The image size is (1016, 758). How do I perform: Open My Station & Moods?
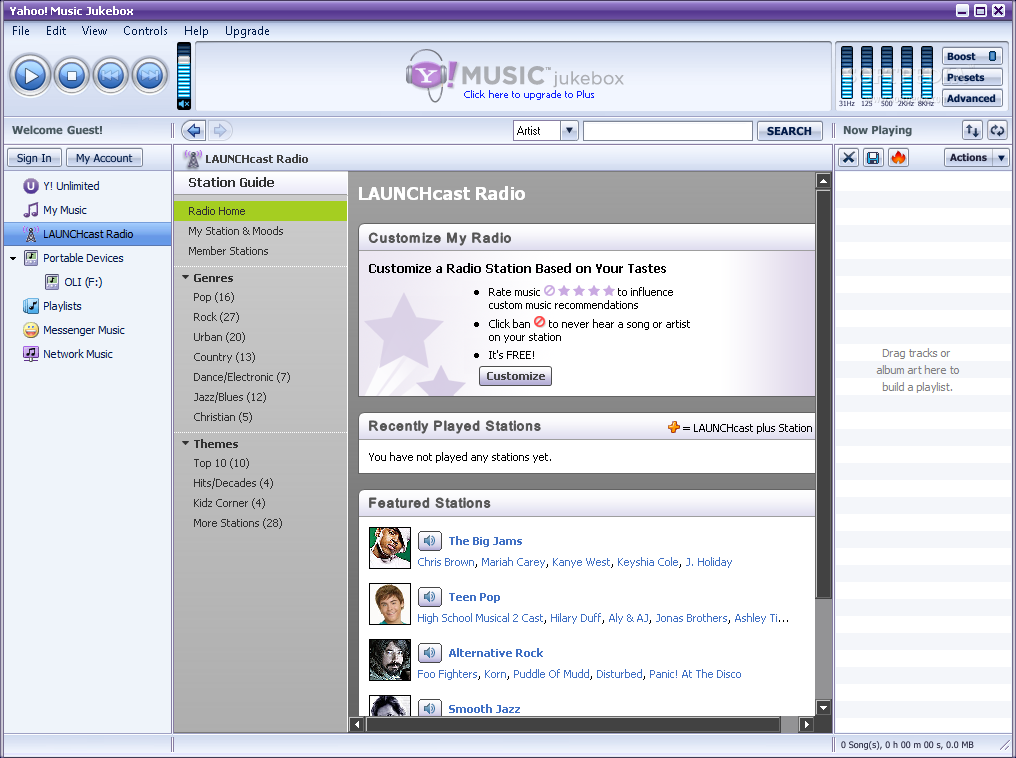click(x=236, y=231)
